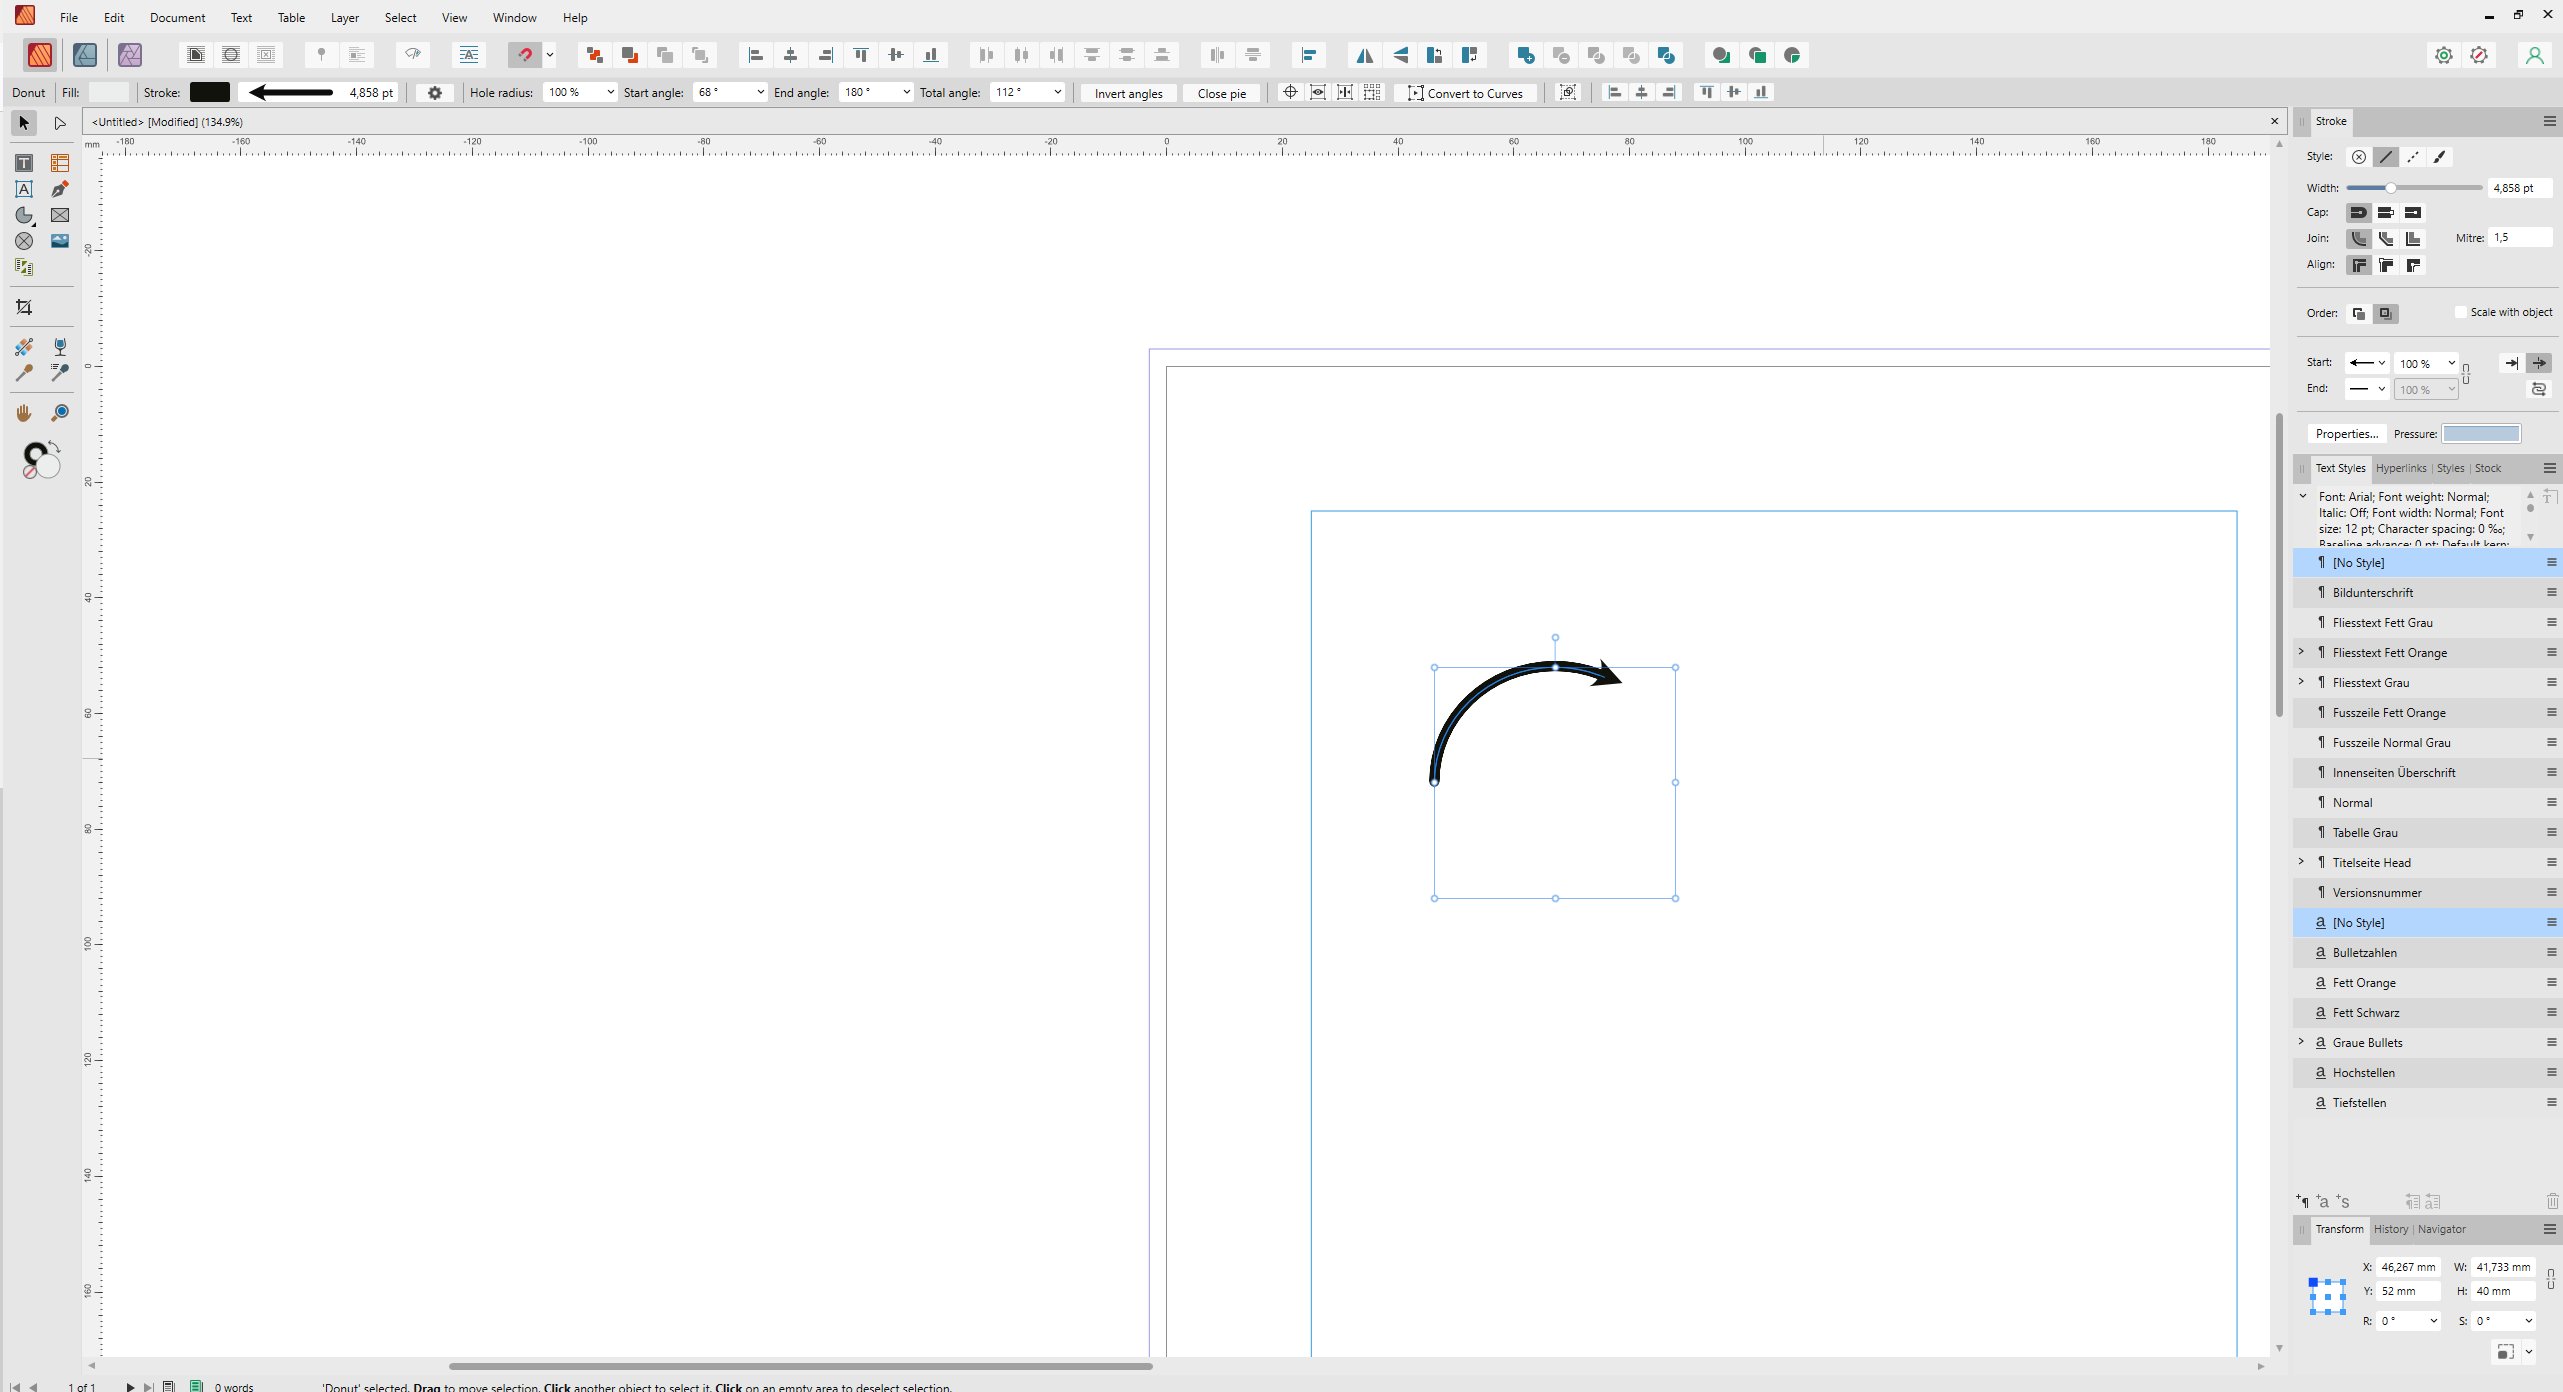Open the Layer menu
Image resolution: width=2563 pixels, height=1392 pixels.
(344, 18)
